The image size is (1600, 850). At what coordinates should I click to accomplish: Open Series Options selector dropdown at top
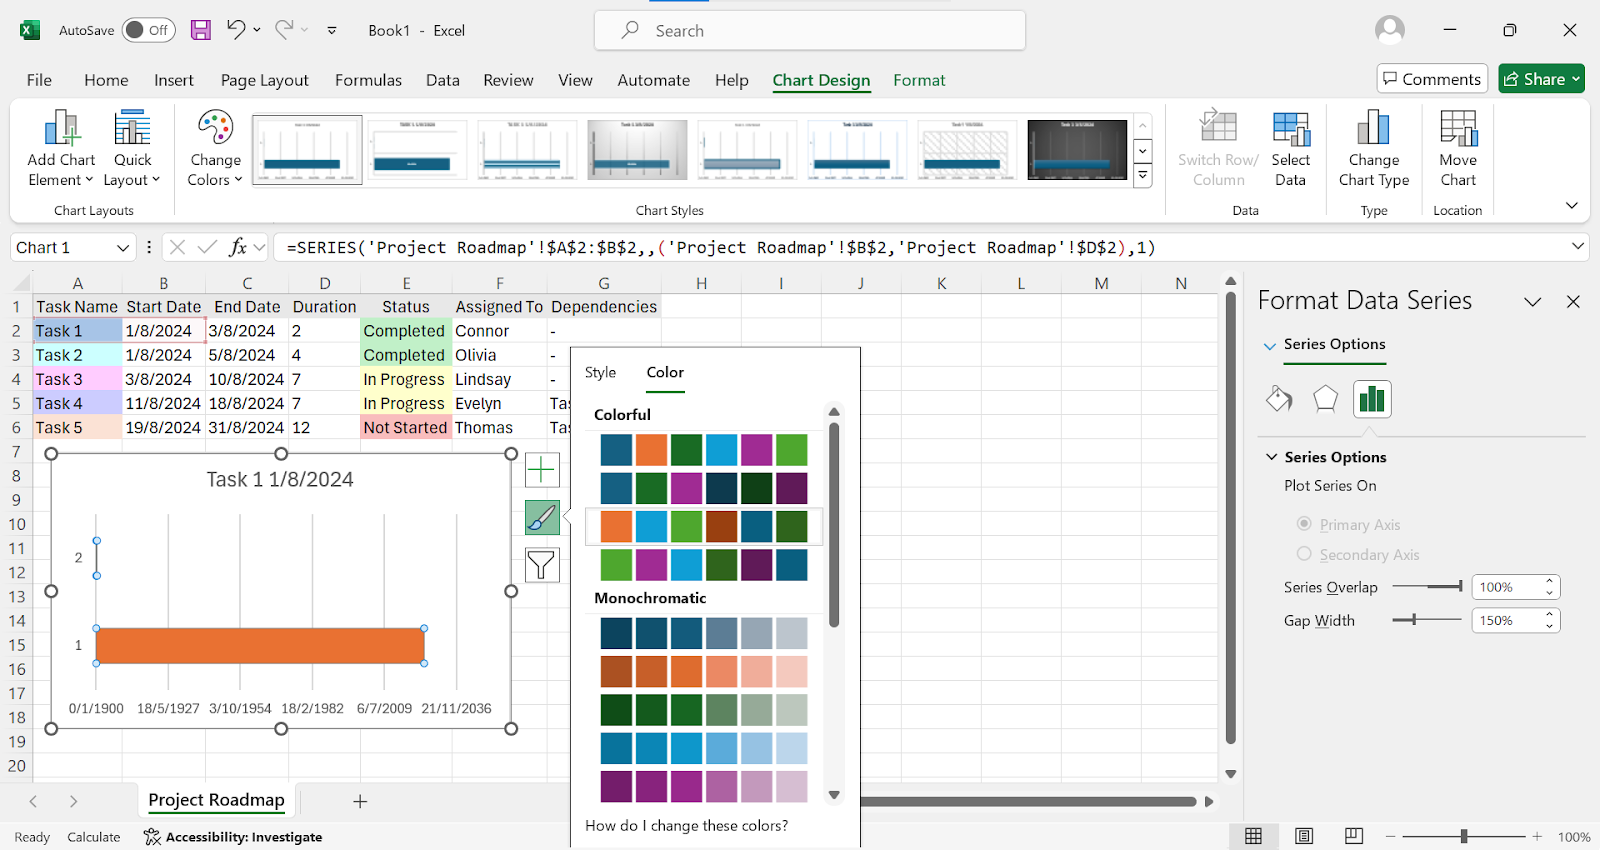point(1270,345)
